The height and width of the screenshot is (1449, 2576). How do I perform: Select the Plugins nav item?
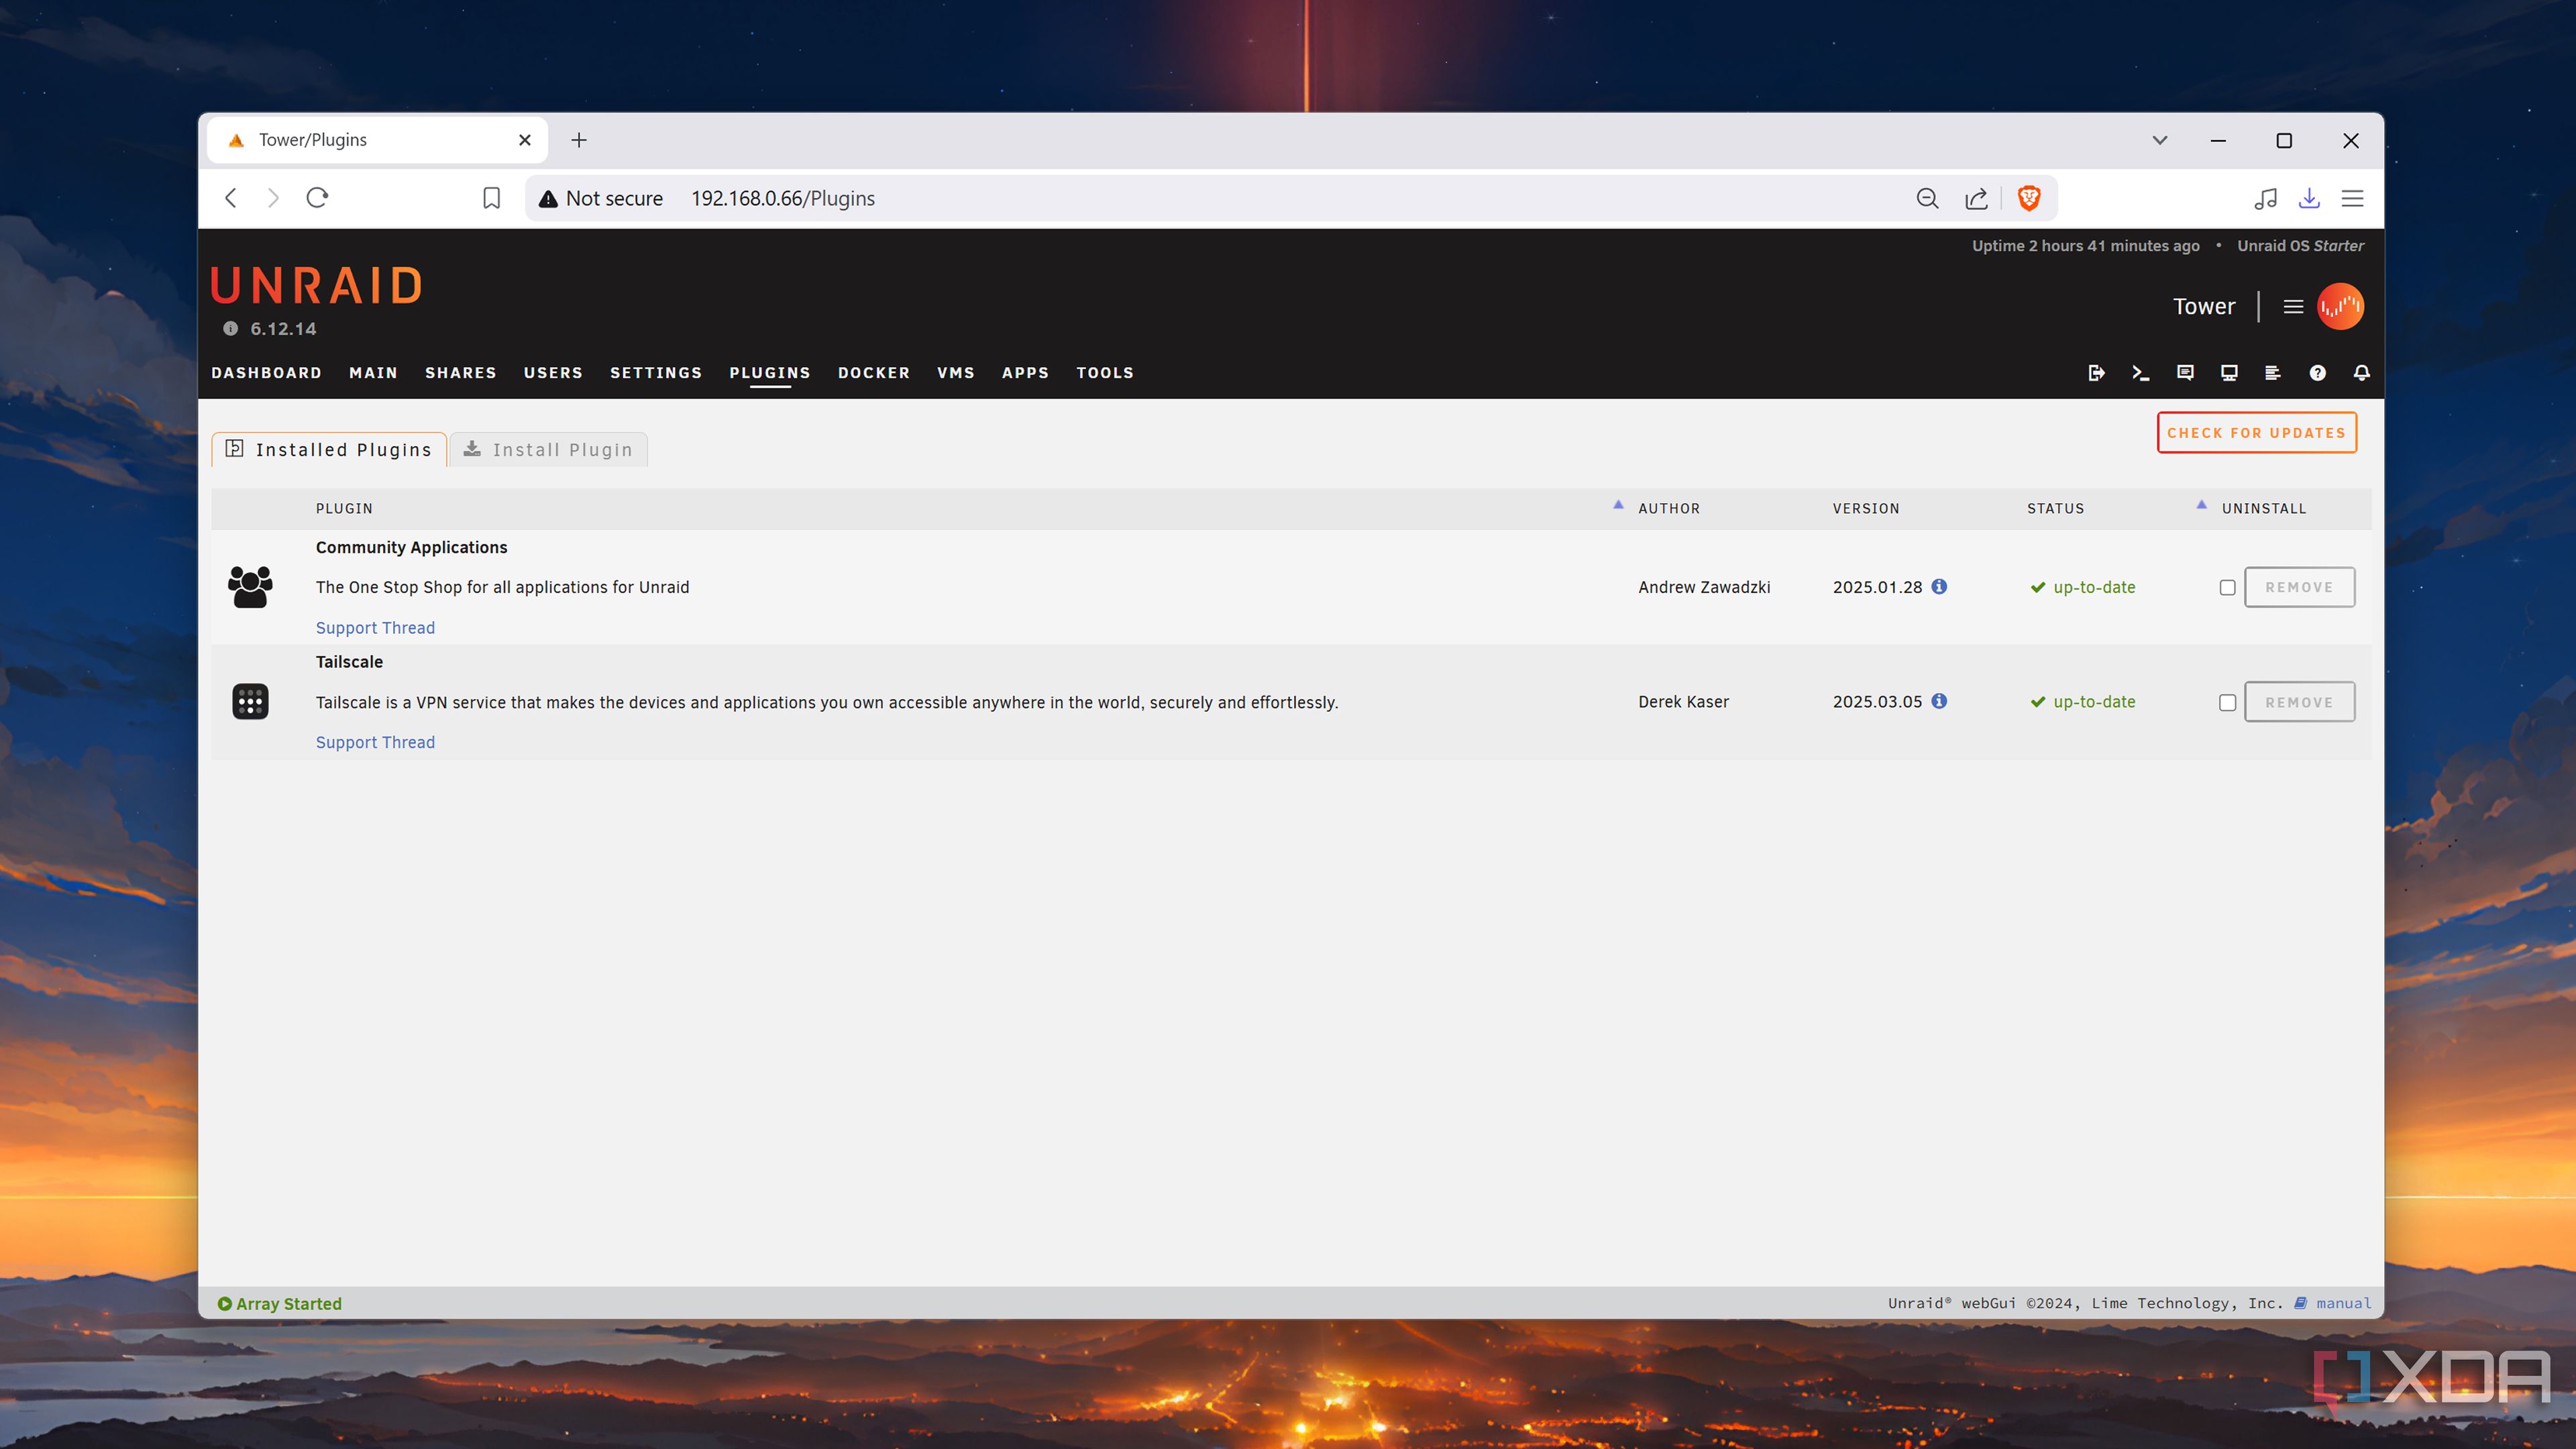pos(770,373)
